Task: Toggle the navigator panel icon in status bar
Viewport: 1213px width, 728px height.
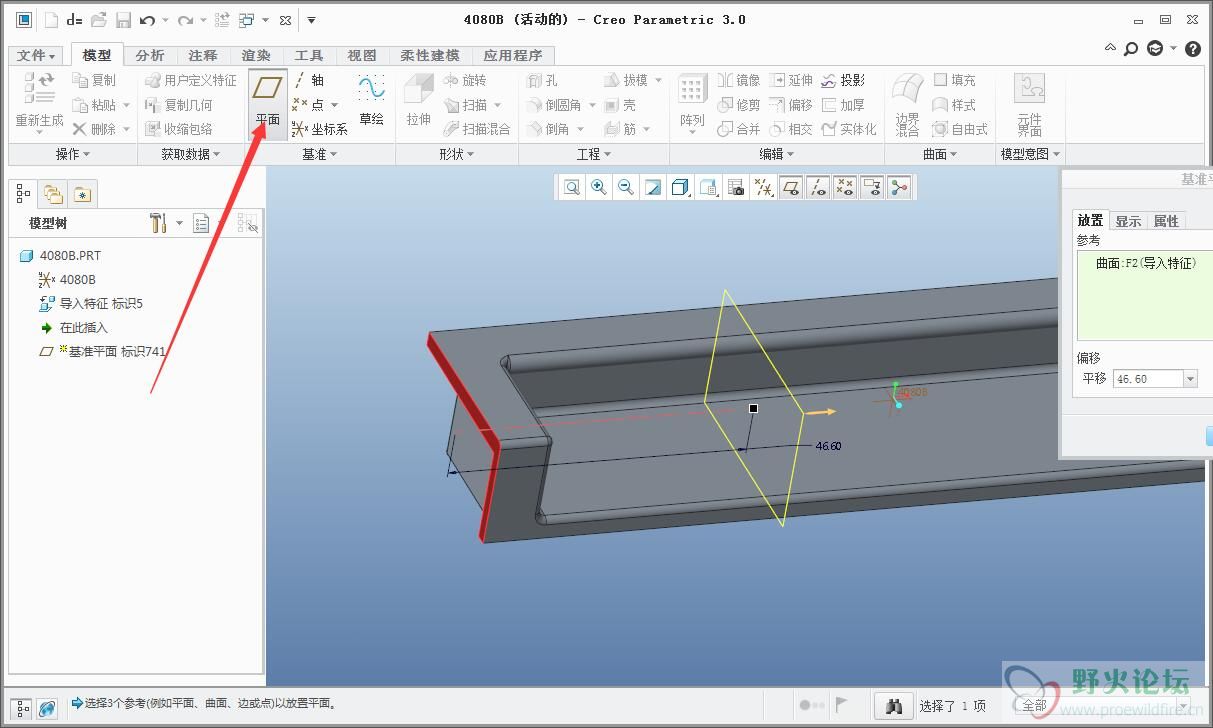Action: (22, 708)
